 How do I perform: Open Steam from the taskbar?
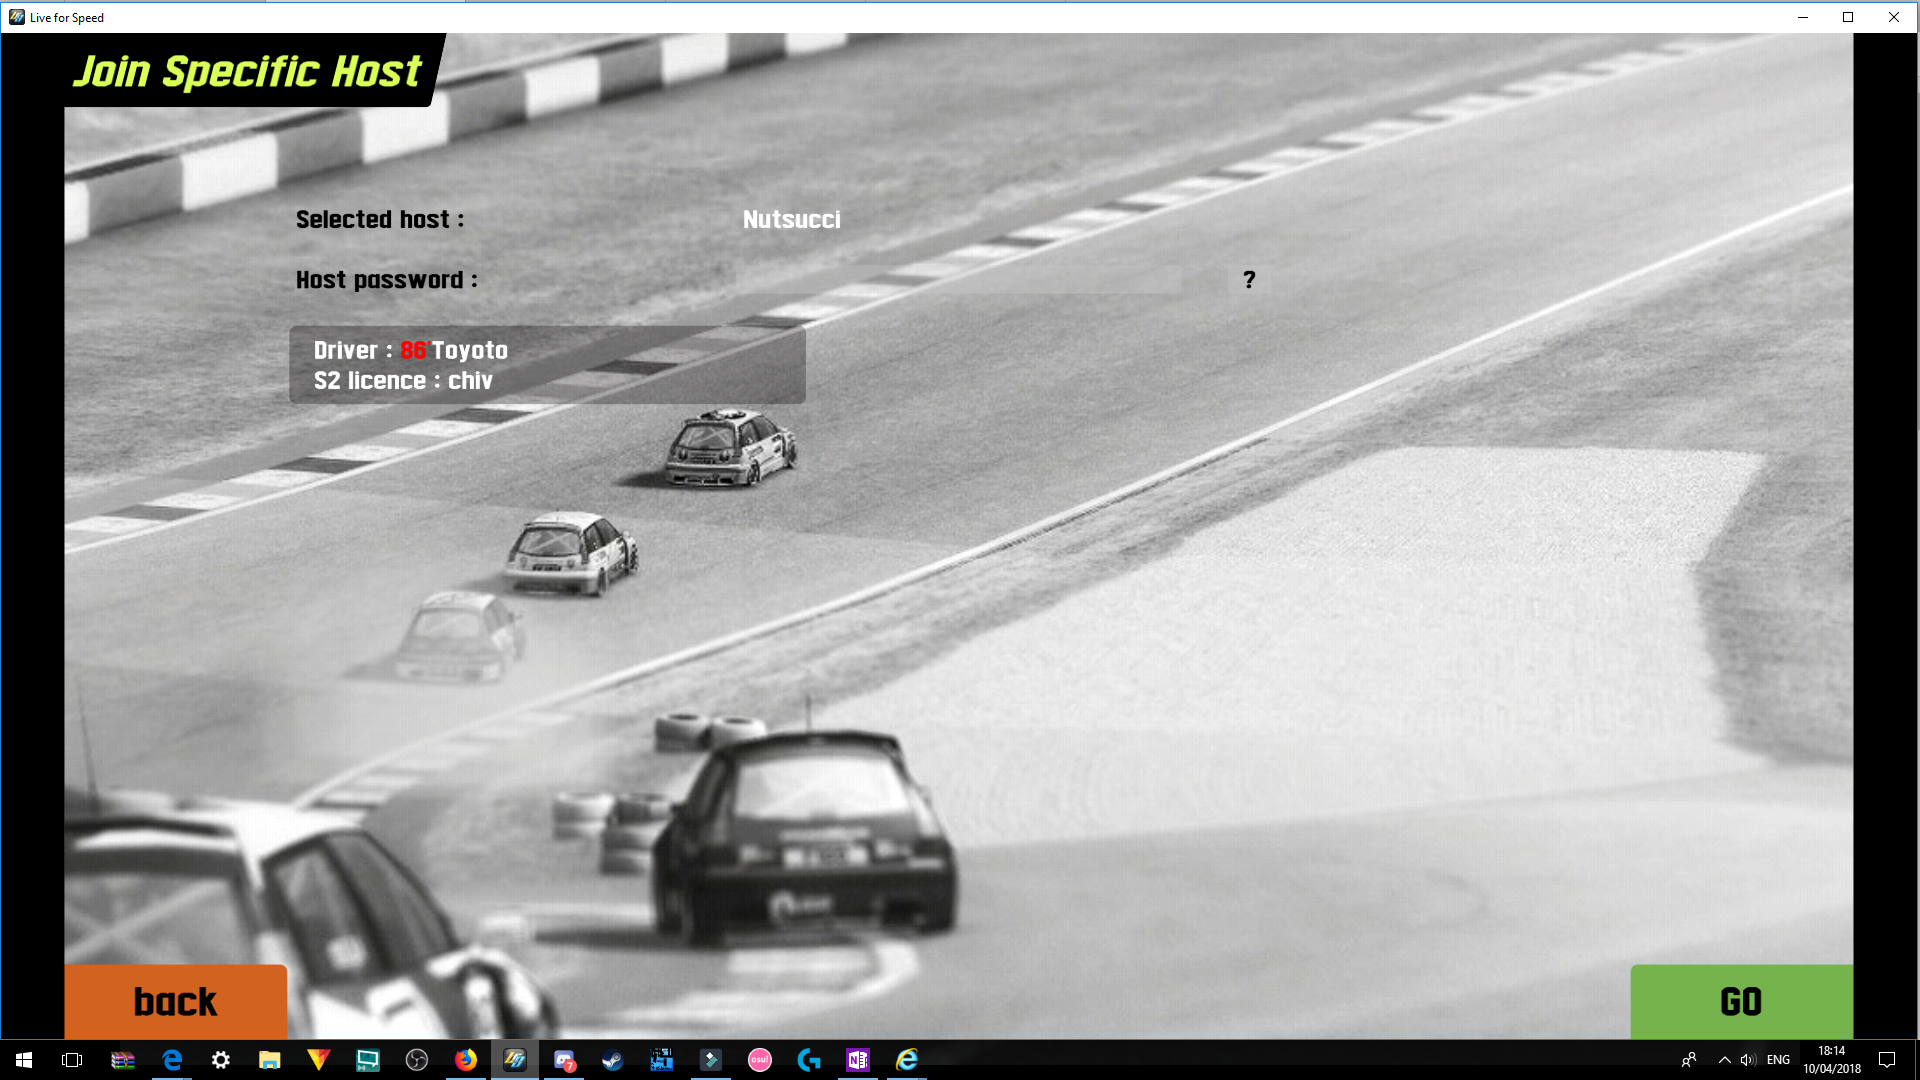(x=613, y=1060)
